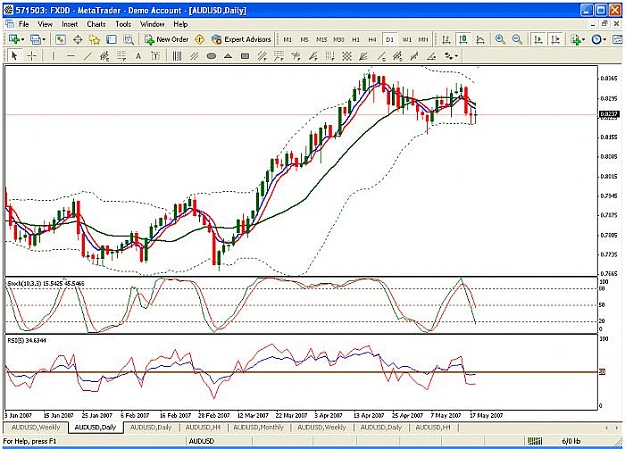The image size is (625, 449).
Task: Select the horizontal line tool
Action: (71, 56)
